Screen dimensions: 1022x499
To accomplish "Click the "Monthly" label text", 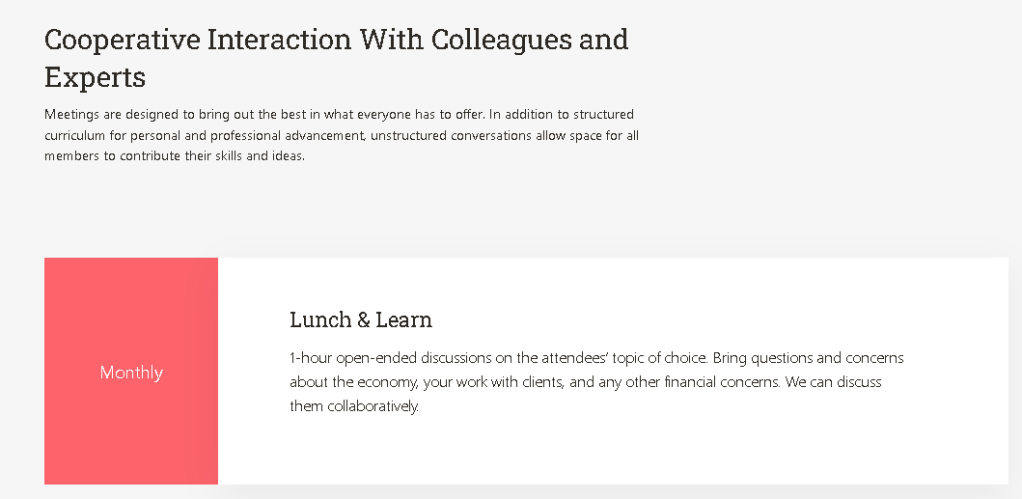I will coord(131,373).
